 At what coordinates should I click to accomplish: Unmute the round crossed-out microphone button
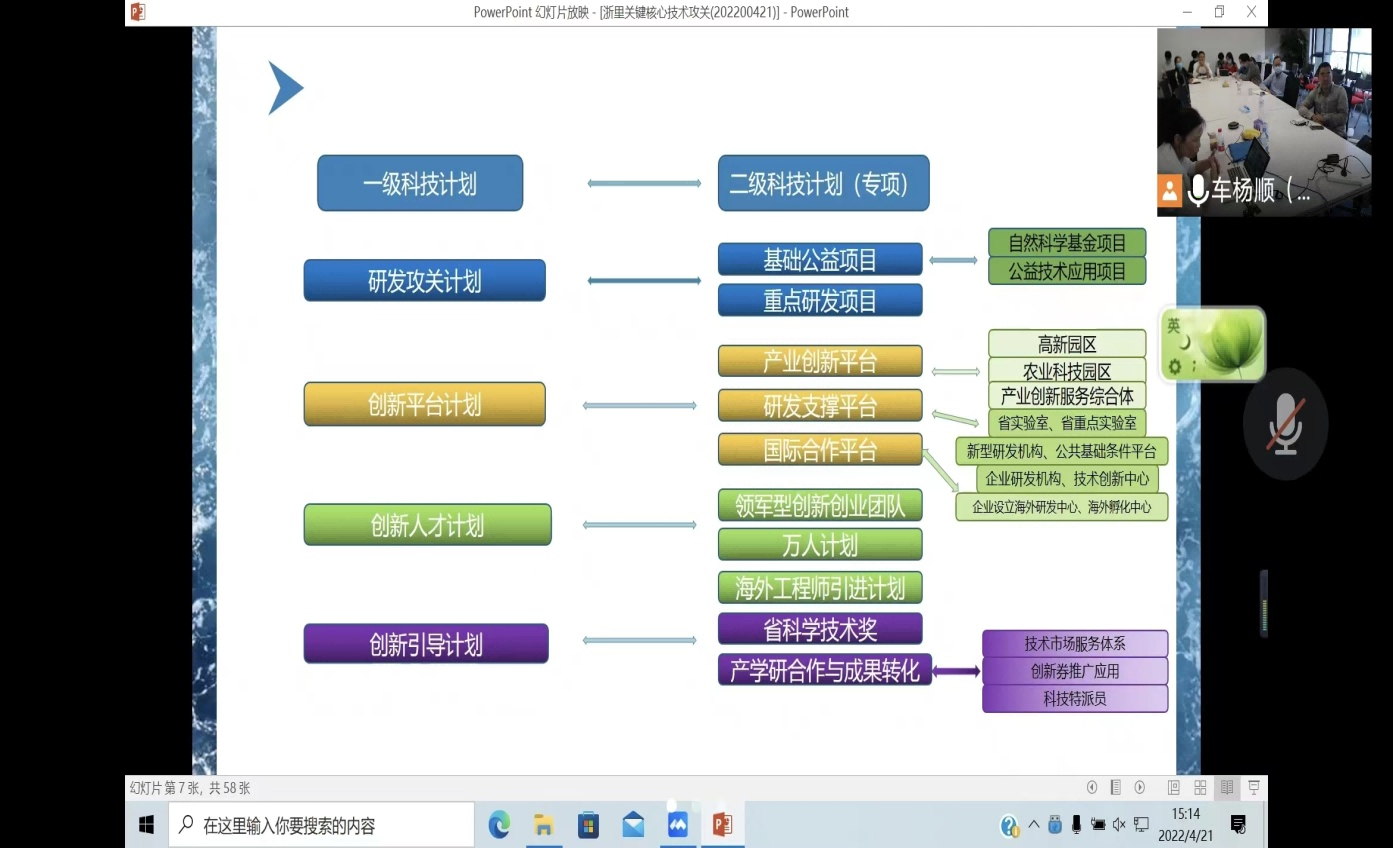(x=1285, y=424)
